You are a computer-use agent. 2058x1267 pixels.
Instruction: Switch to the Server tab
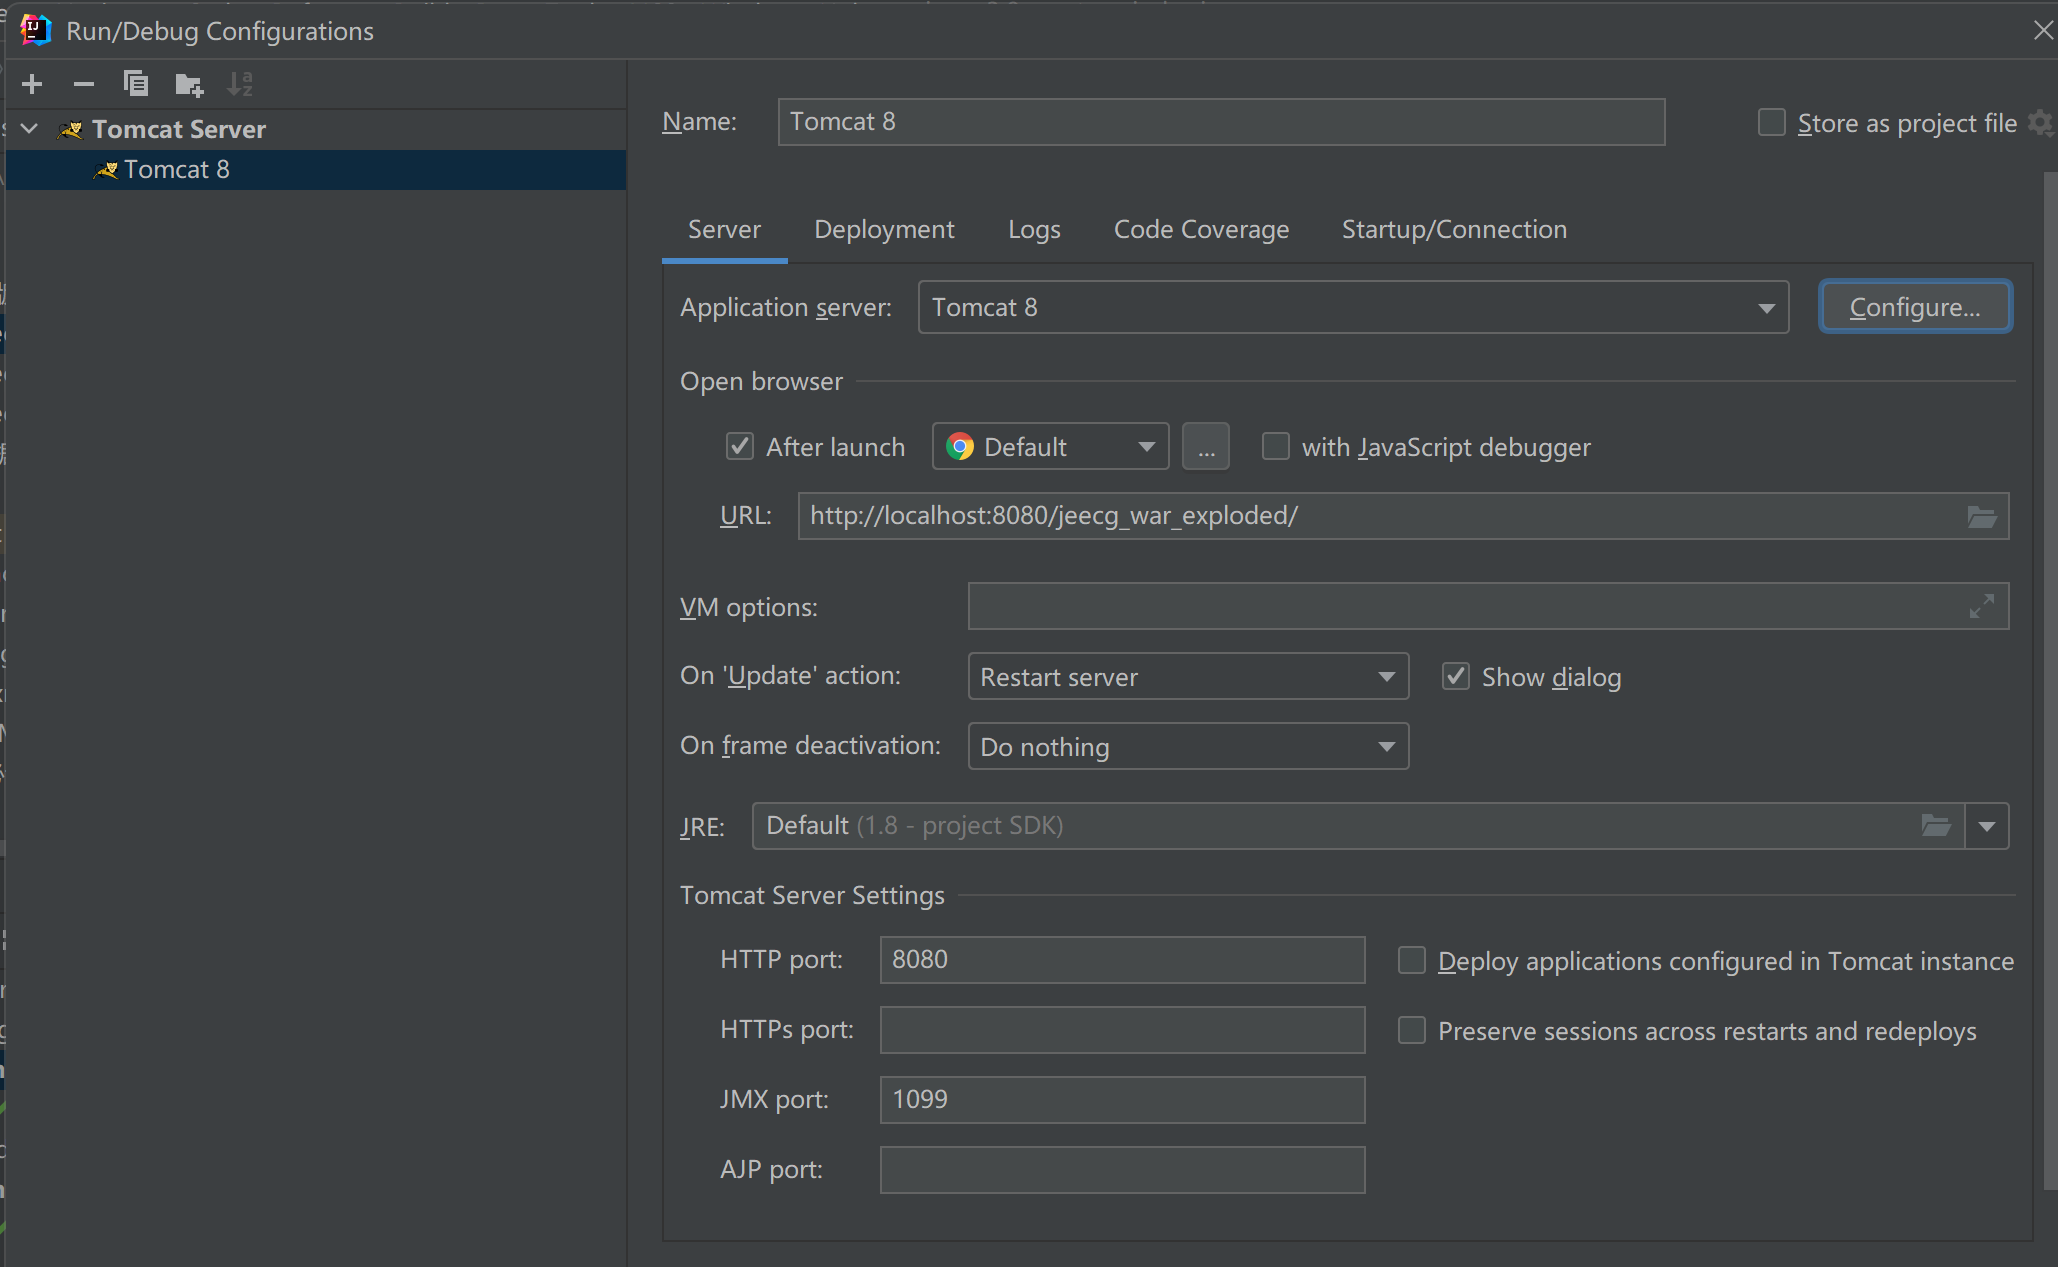(724, 229)
